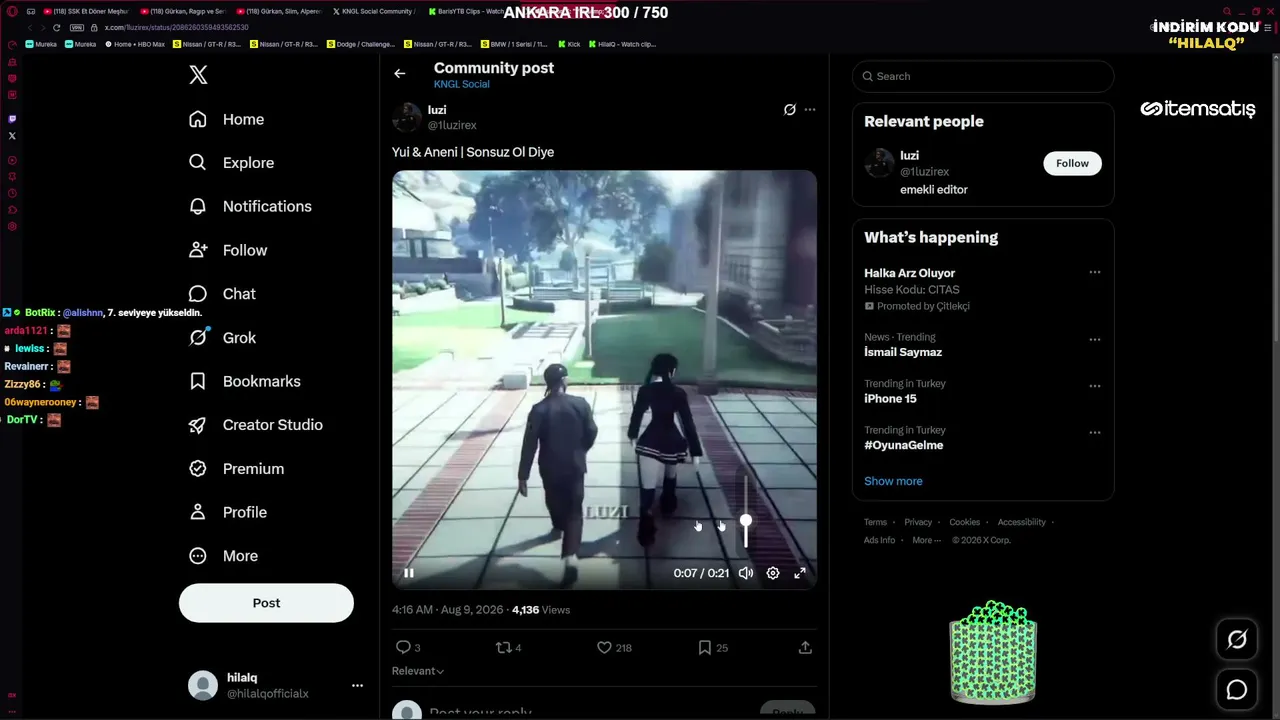The width and height of the screenshot is (1280, 720).
Task: Pause the video
Action: pyautogui.click(x=409, y=573)
